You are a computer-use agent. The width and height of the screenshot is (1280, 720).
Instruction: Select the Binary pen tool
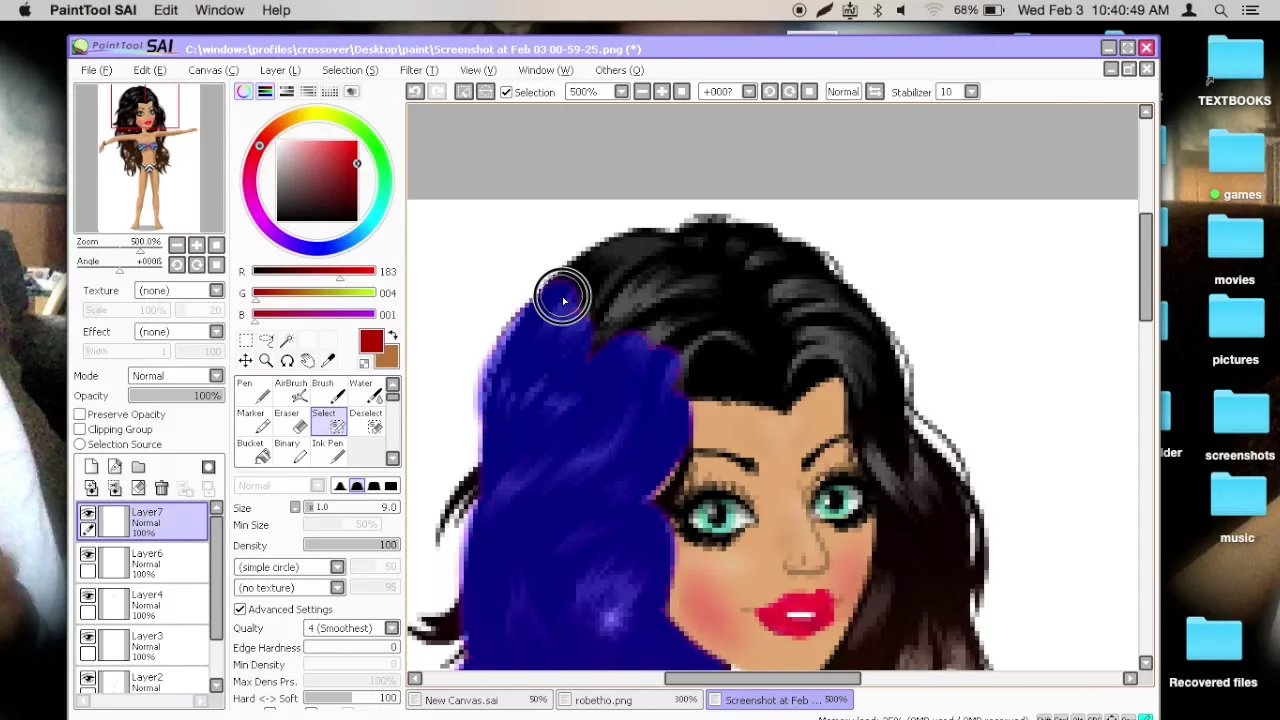(x=290, y=452)
